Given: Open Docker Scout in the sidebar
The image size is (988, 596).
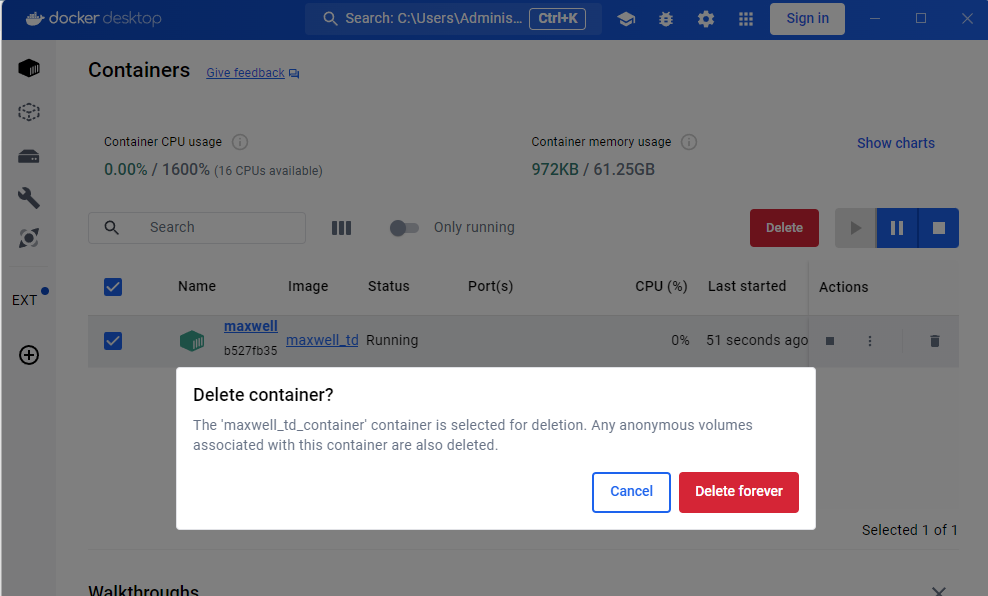Looking at the screenshot, I should coord(29,238).
